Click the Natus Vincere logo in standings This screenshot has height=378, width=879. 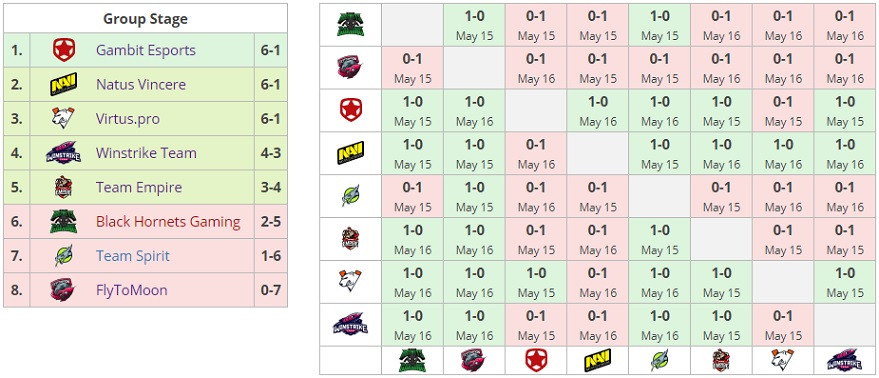pyautogui.click(x=63, y=85)
